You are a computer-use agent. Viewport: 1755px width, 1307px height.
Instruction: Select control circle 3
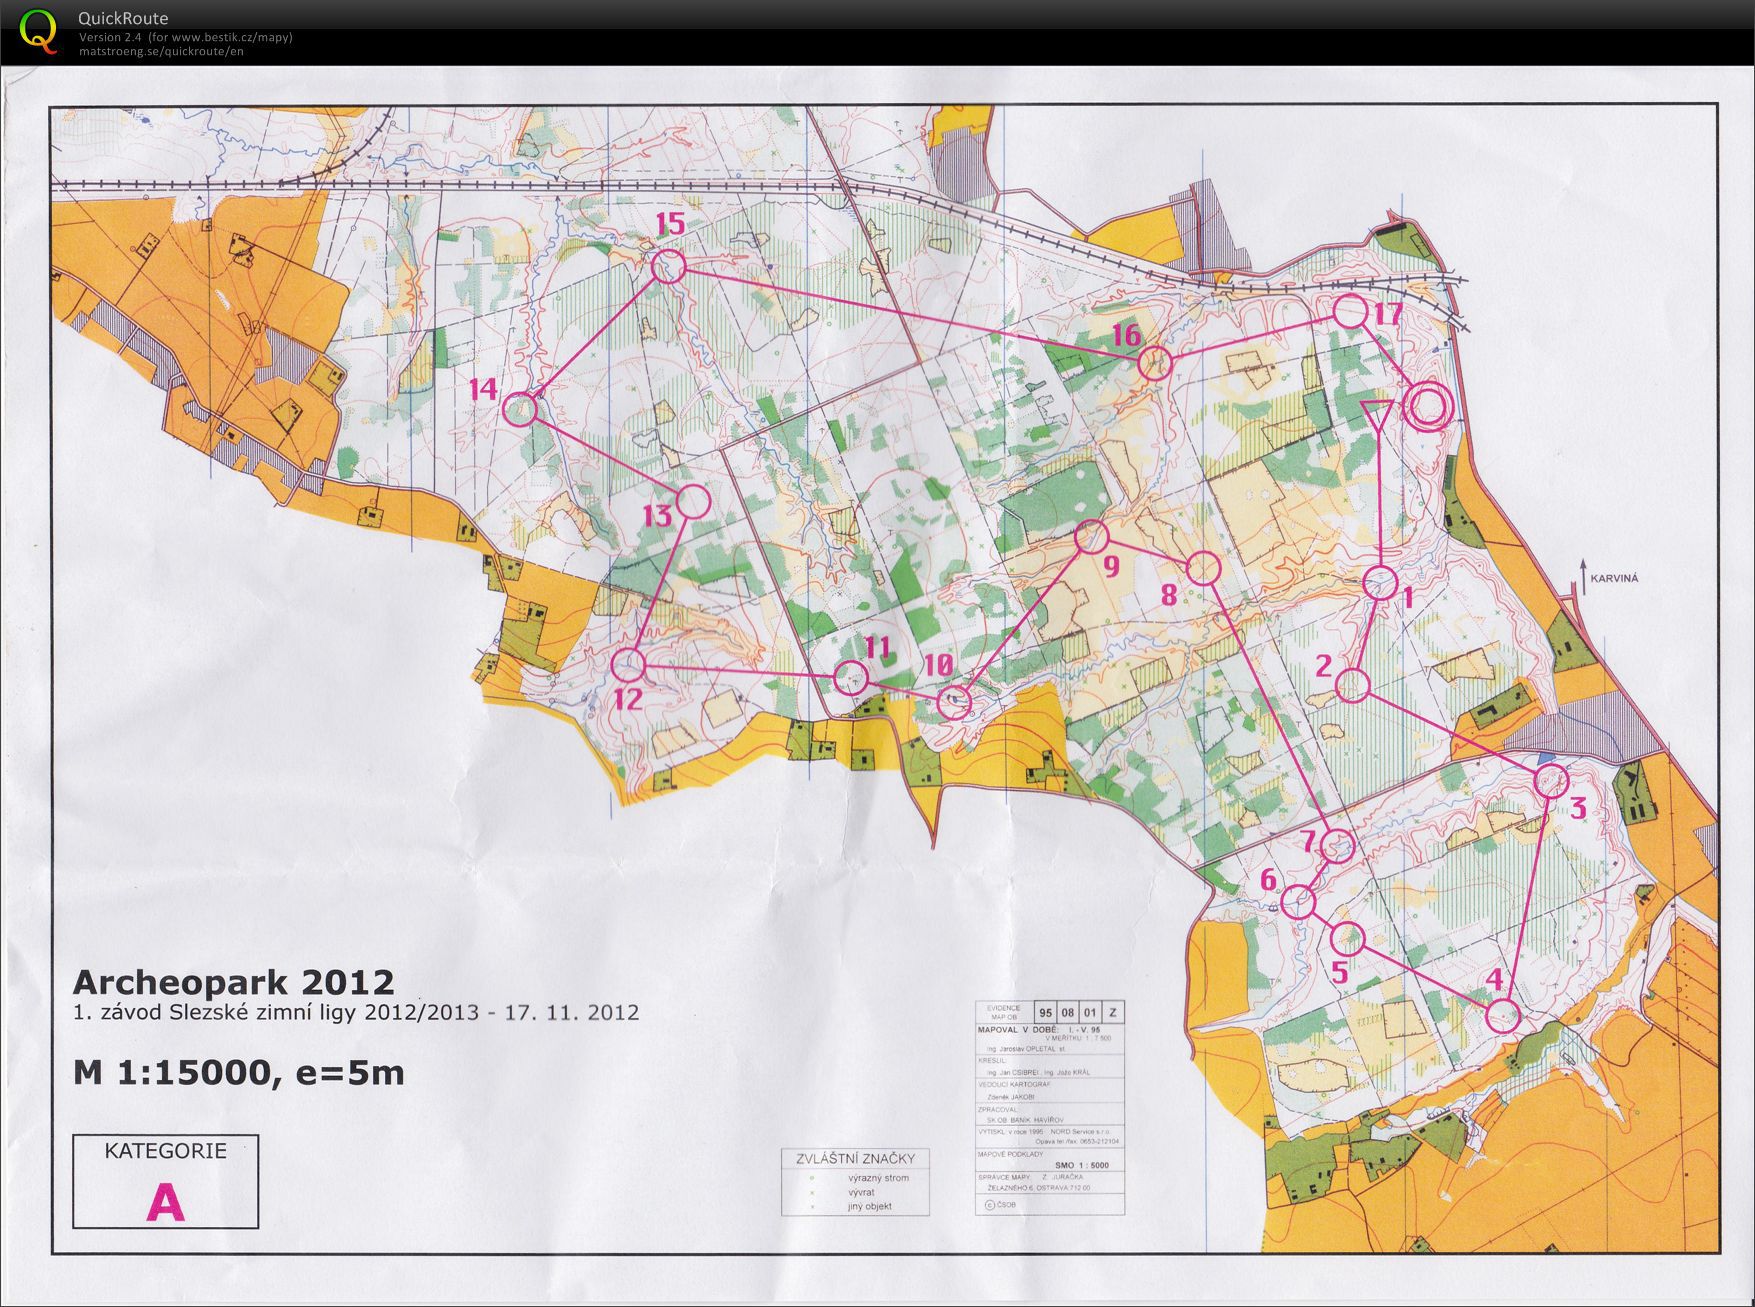(1551, 781)
